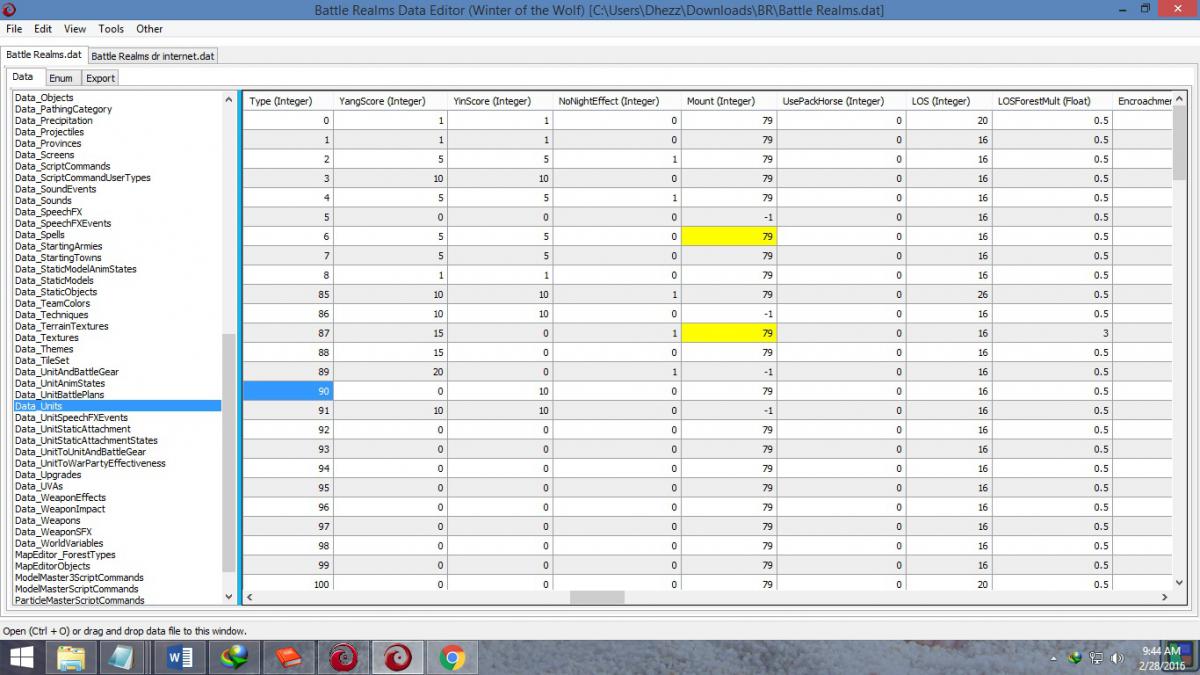Open Google Chrome from the taskbar
1200x675 pixels.
451,657
